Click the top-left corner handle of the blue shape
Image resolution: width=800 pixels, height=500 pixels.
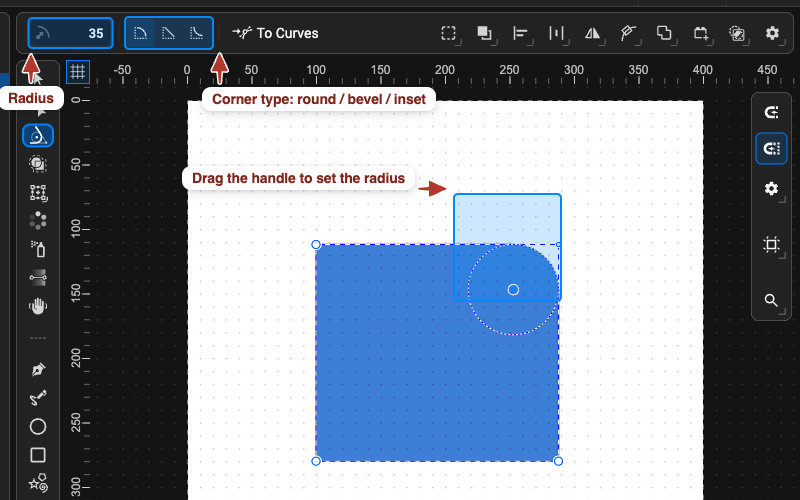316,245
